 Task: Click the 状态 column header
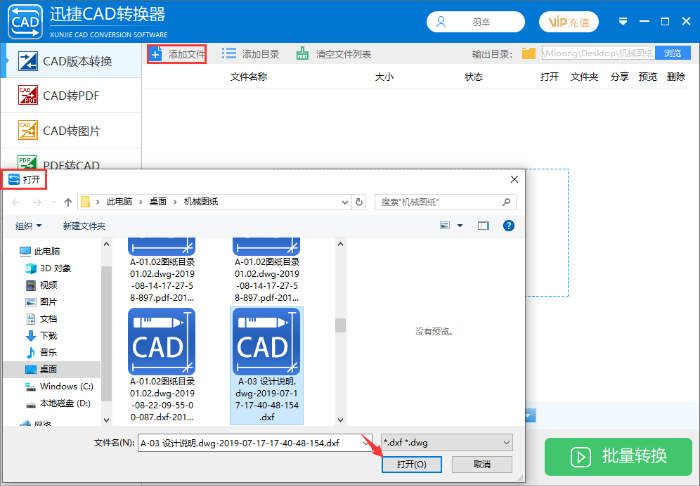click(473, 77)
